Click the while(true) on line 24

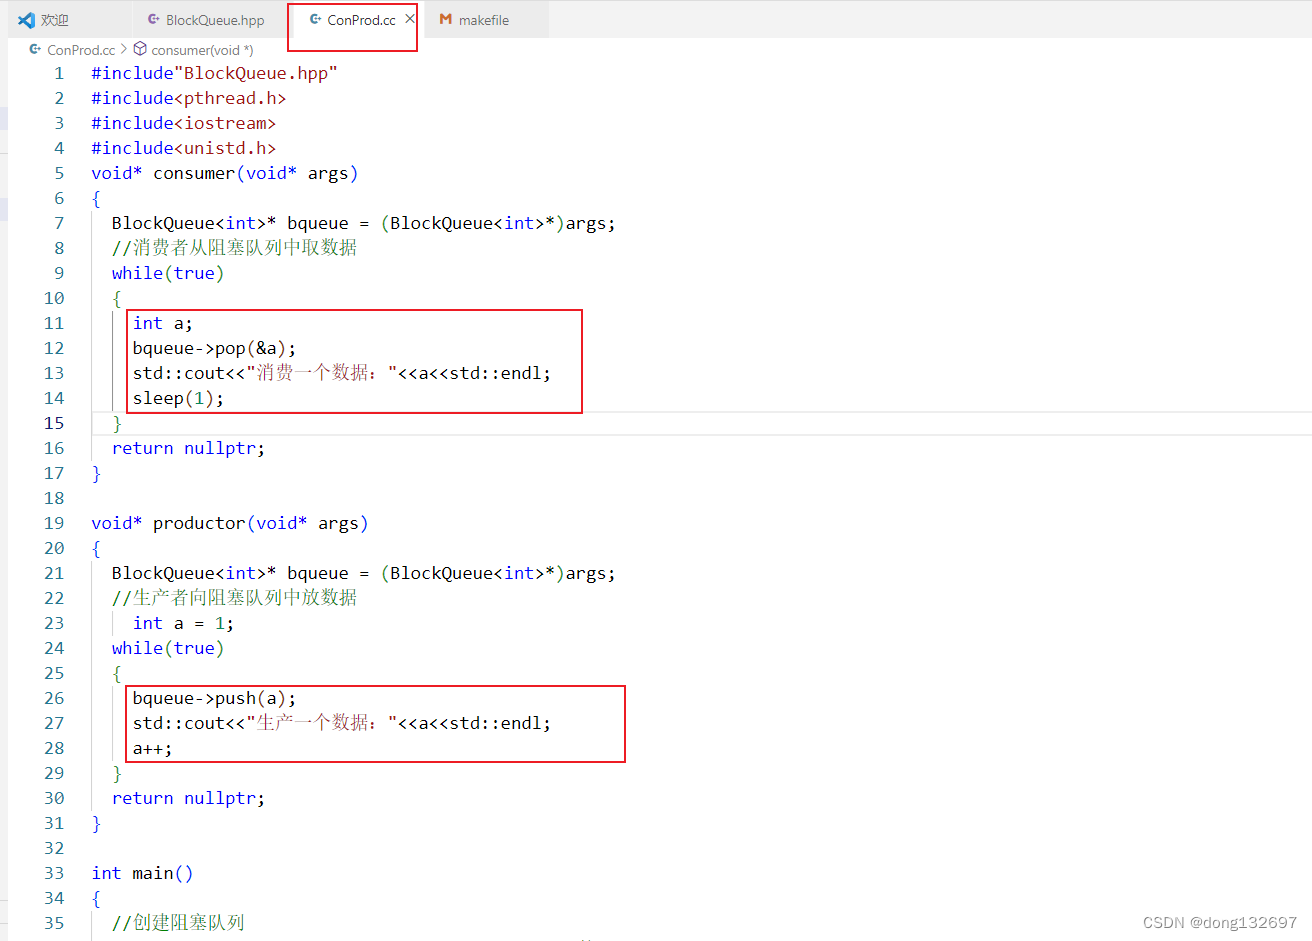tap(168, 648)
